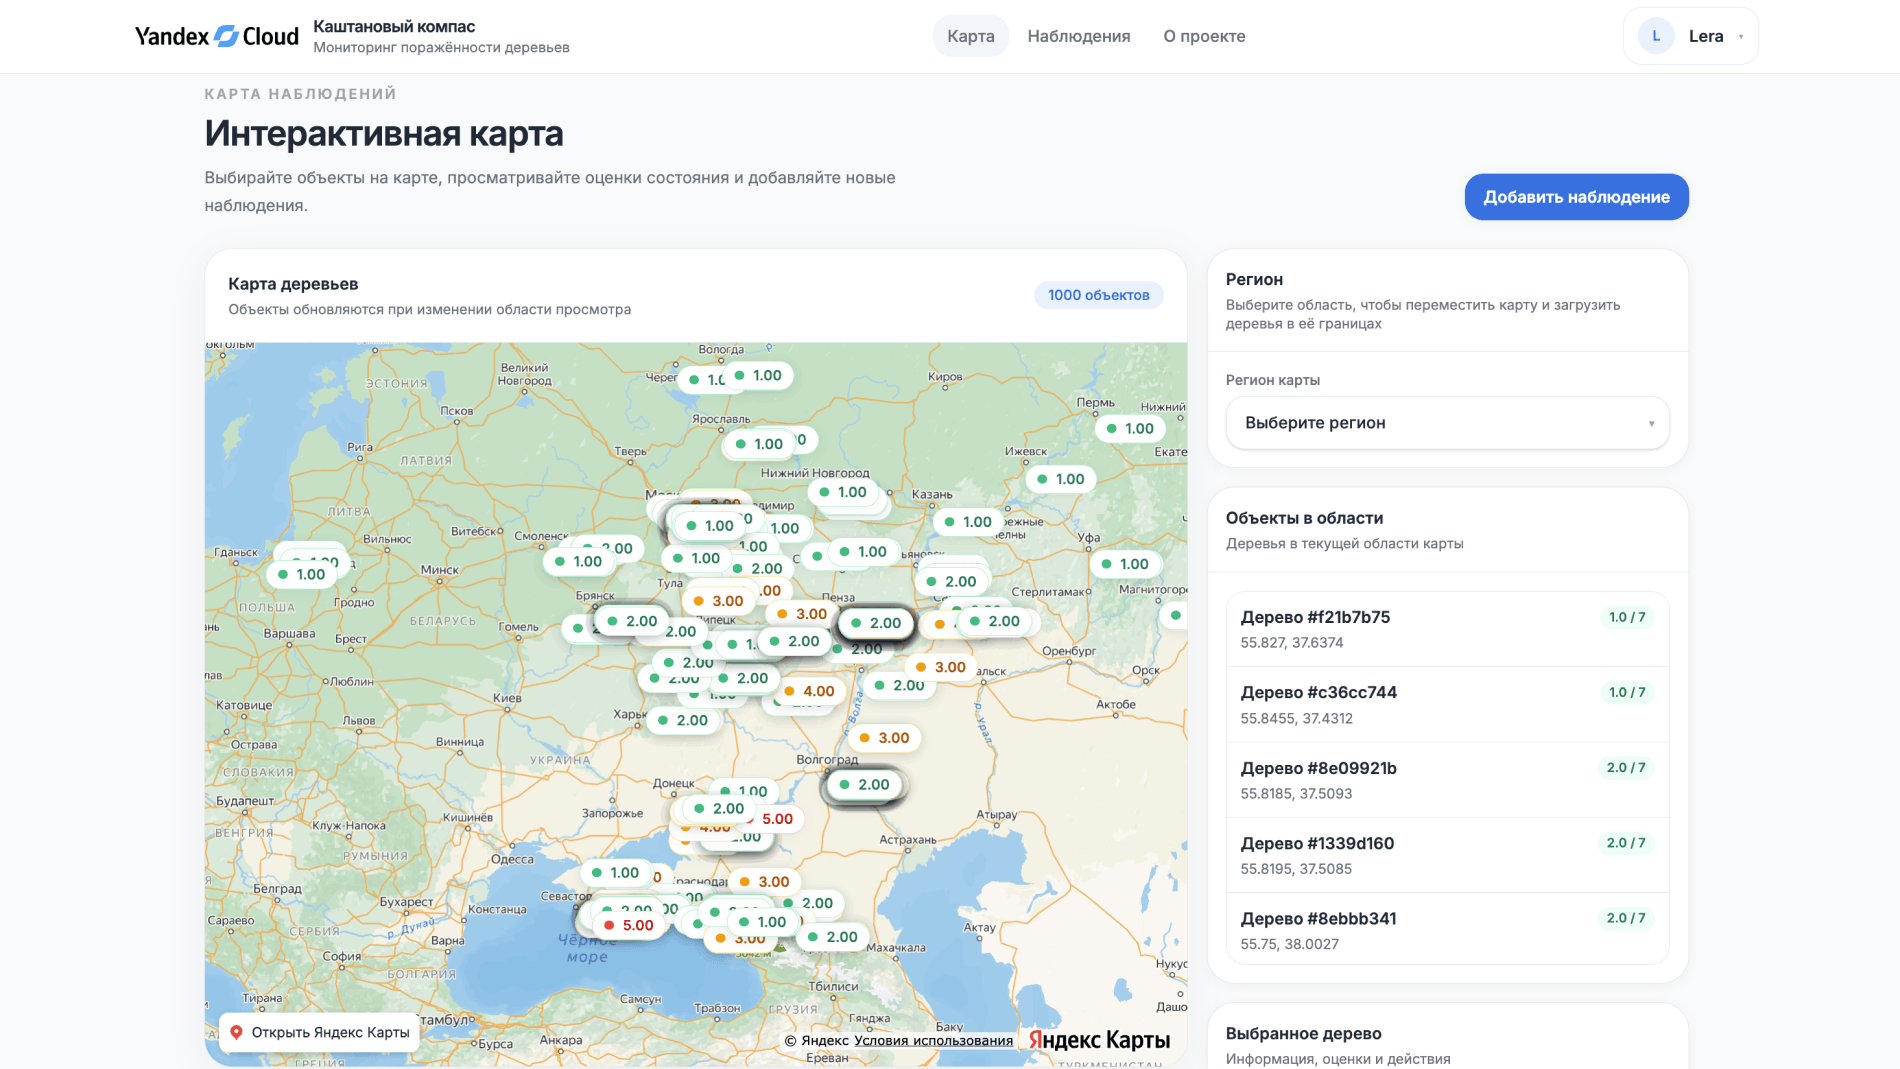Screen dimensions: 1900x1069
Task: Select the 3.00 marker west of Оренбург
Action: pos(941,667)
